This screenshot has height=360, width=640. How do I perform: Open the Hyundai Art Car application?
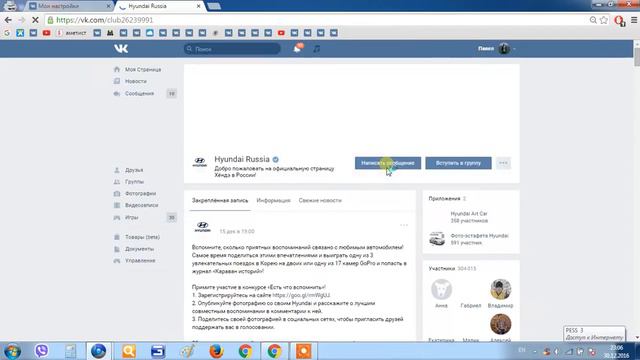coord(469,213)
